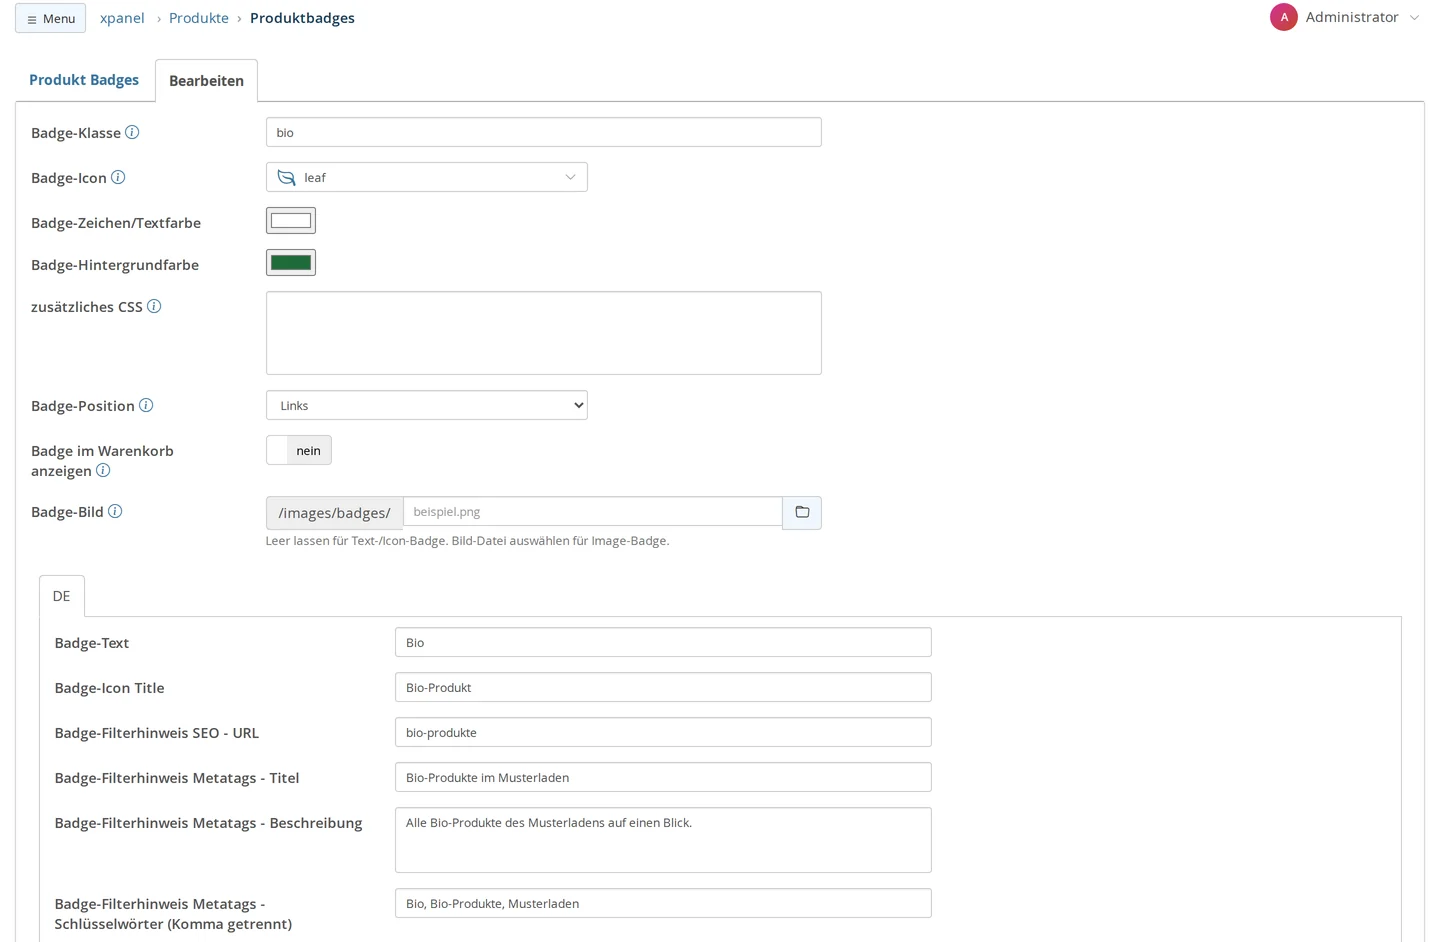Screen dimensions: 1440x942
Task: Focus the zusätzliches CSS textarea
Action: [544, 333]
